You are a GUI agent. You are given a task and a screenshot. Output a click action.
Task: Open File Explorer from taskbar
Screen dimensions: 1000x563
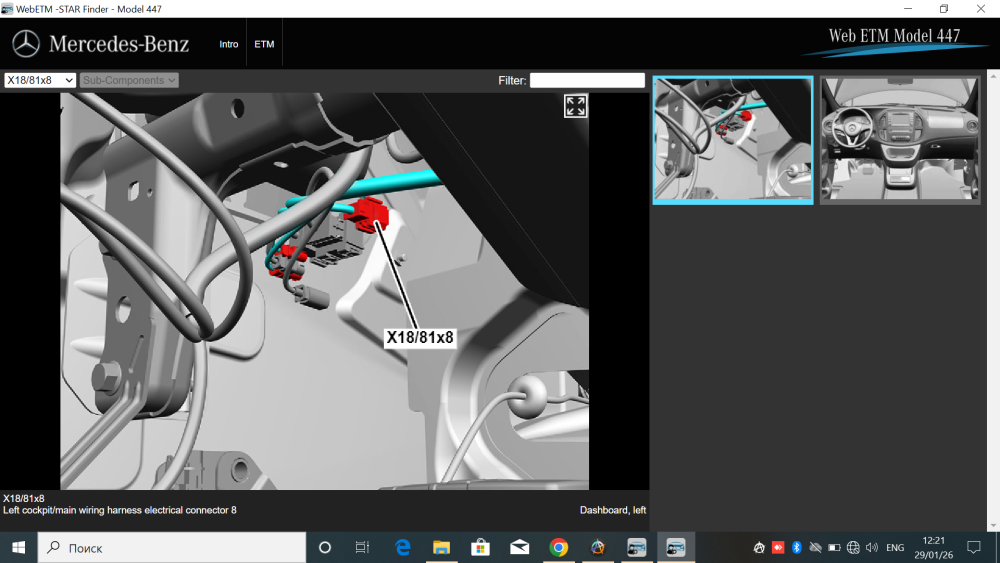click(441, 548)
